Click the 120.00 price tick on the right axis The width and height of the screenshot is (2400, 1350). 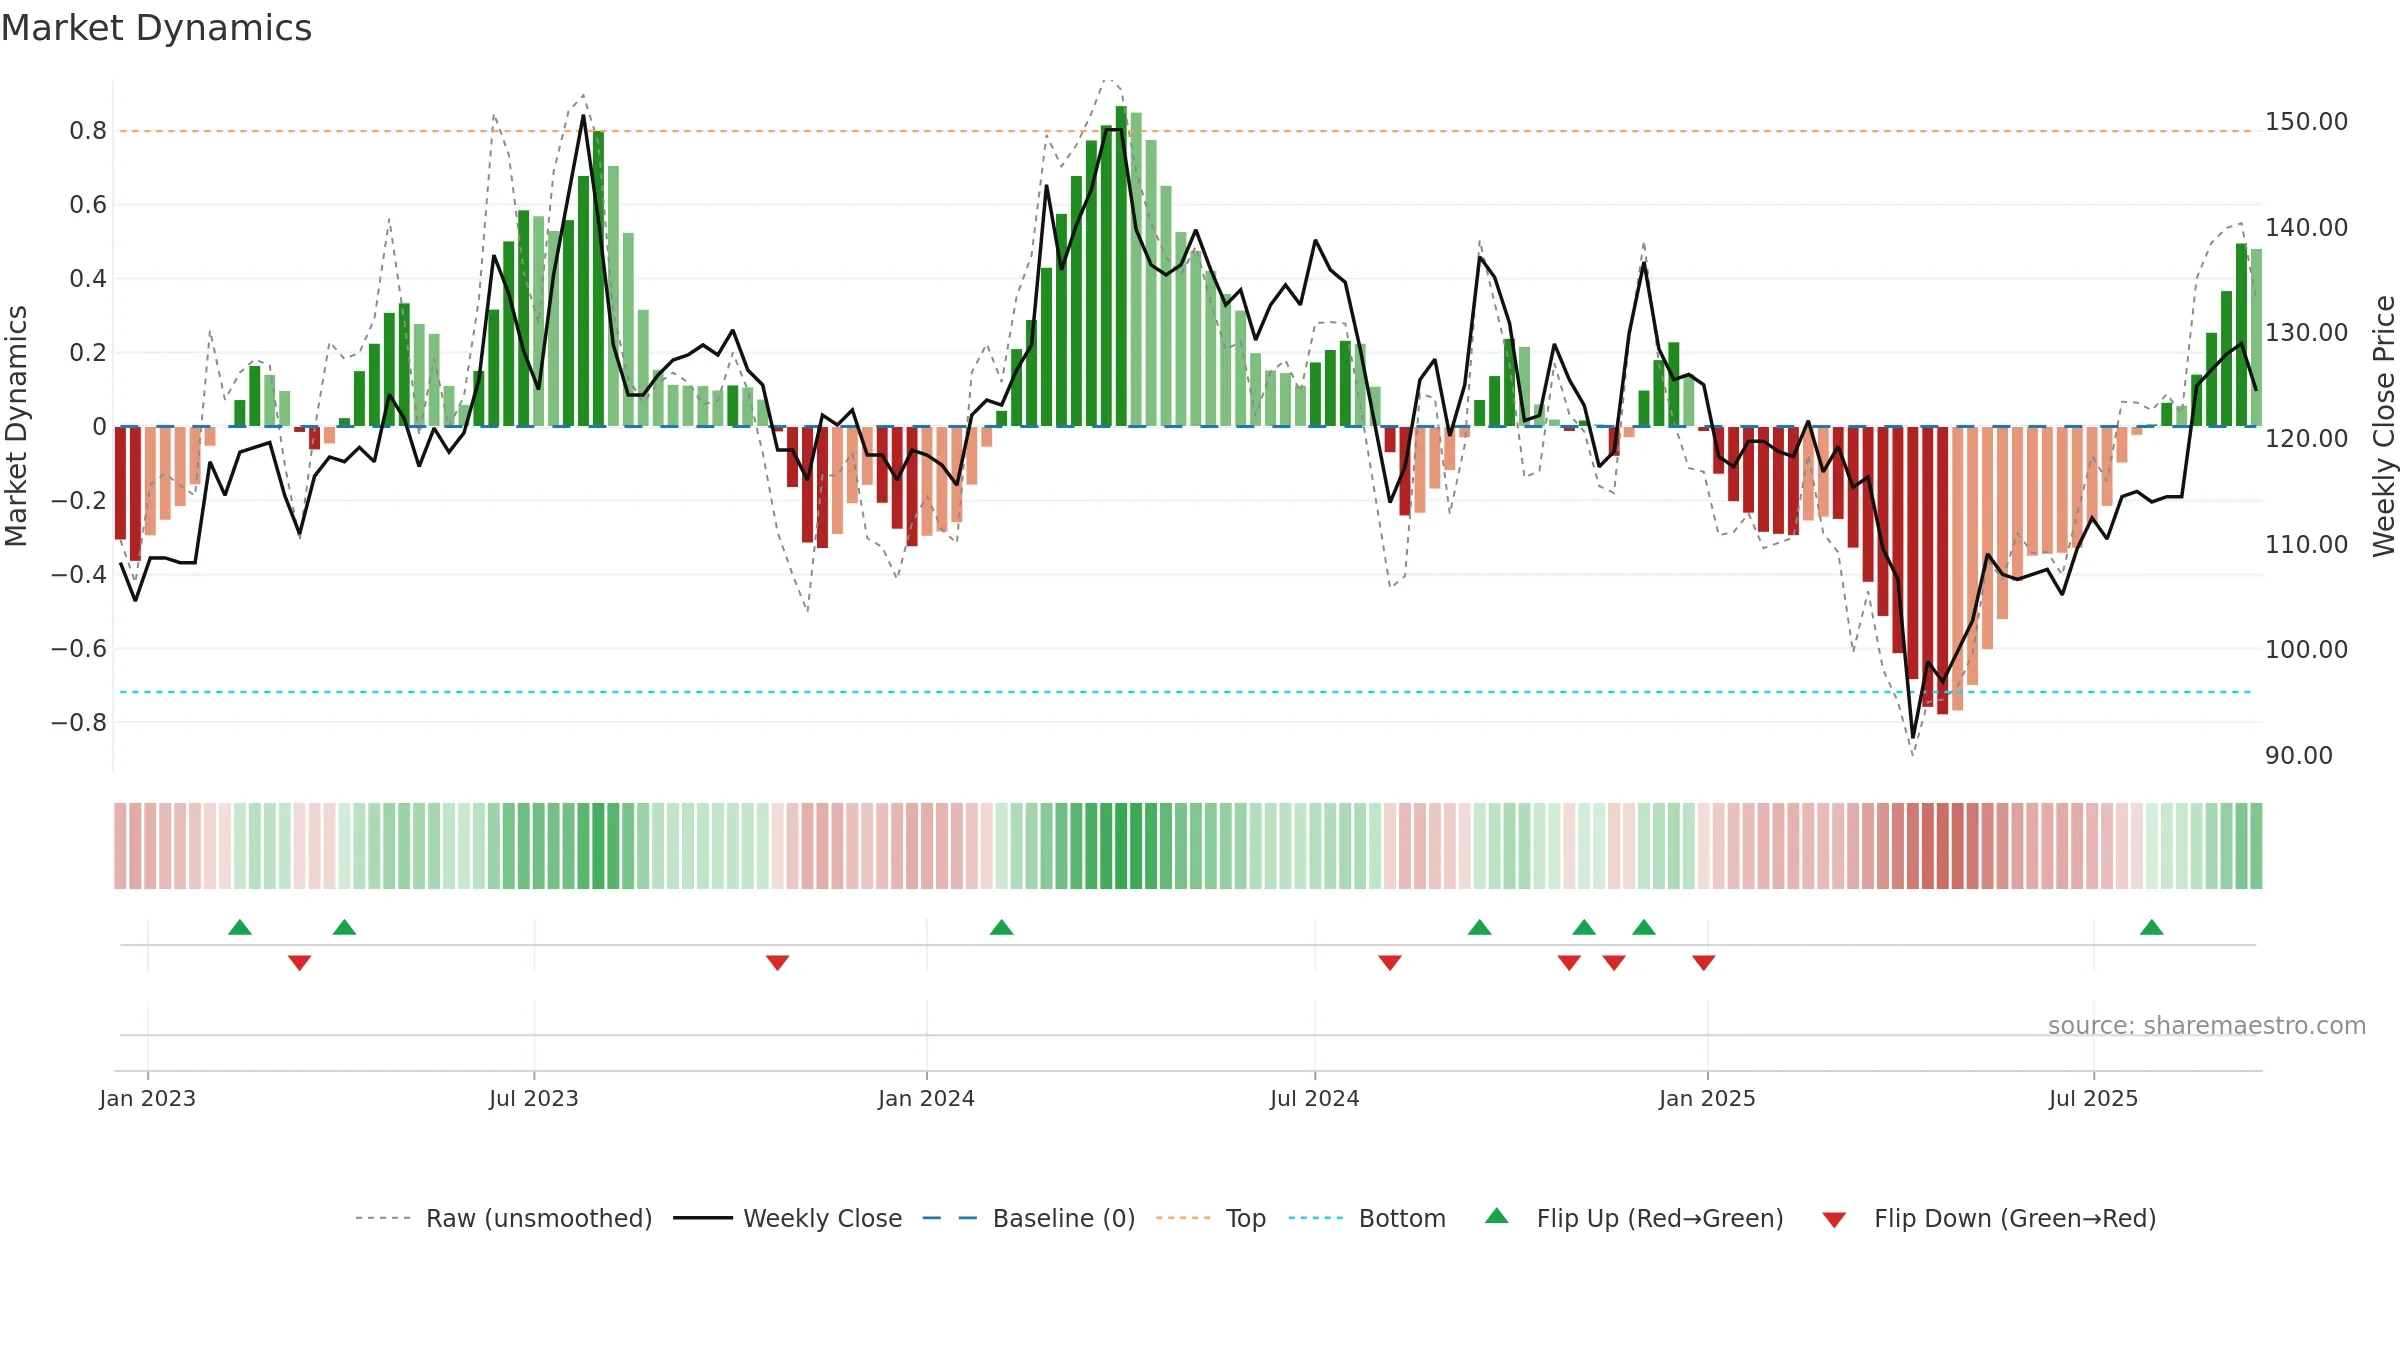2307,439
